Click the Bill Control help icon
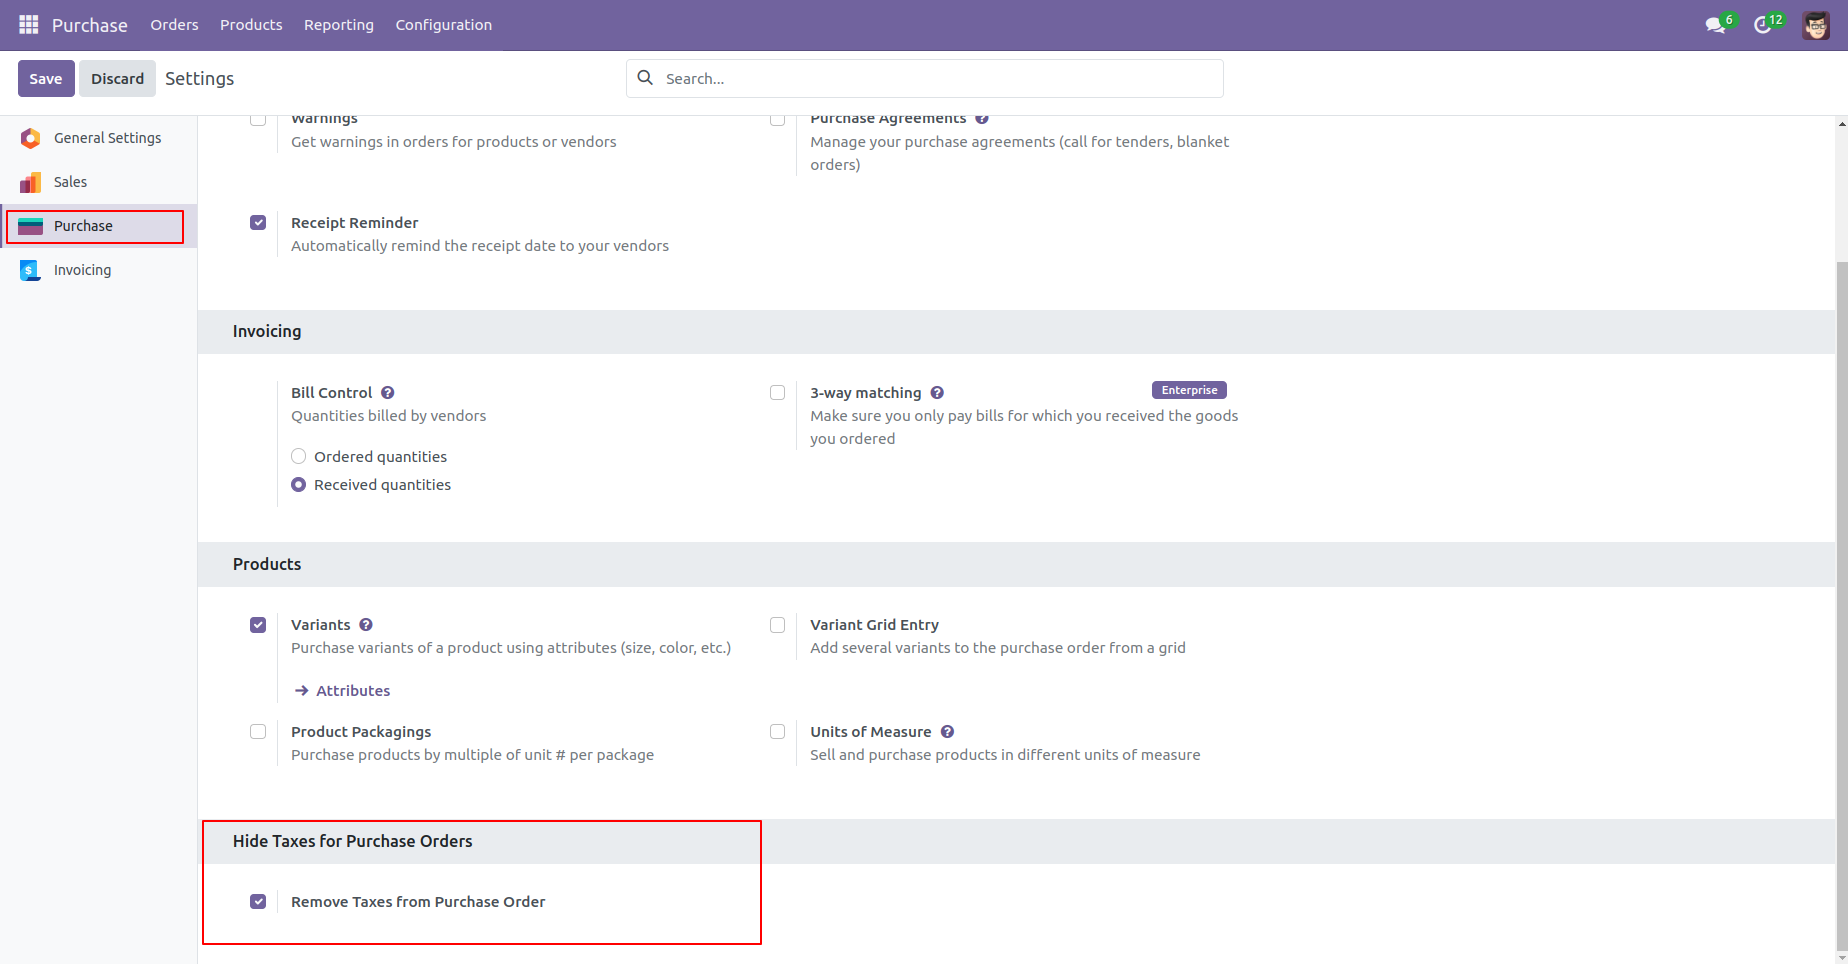The image size is (1848, 964). point(387,392)
